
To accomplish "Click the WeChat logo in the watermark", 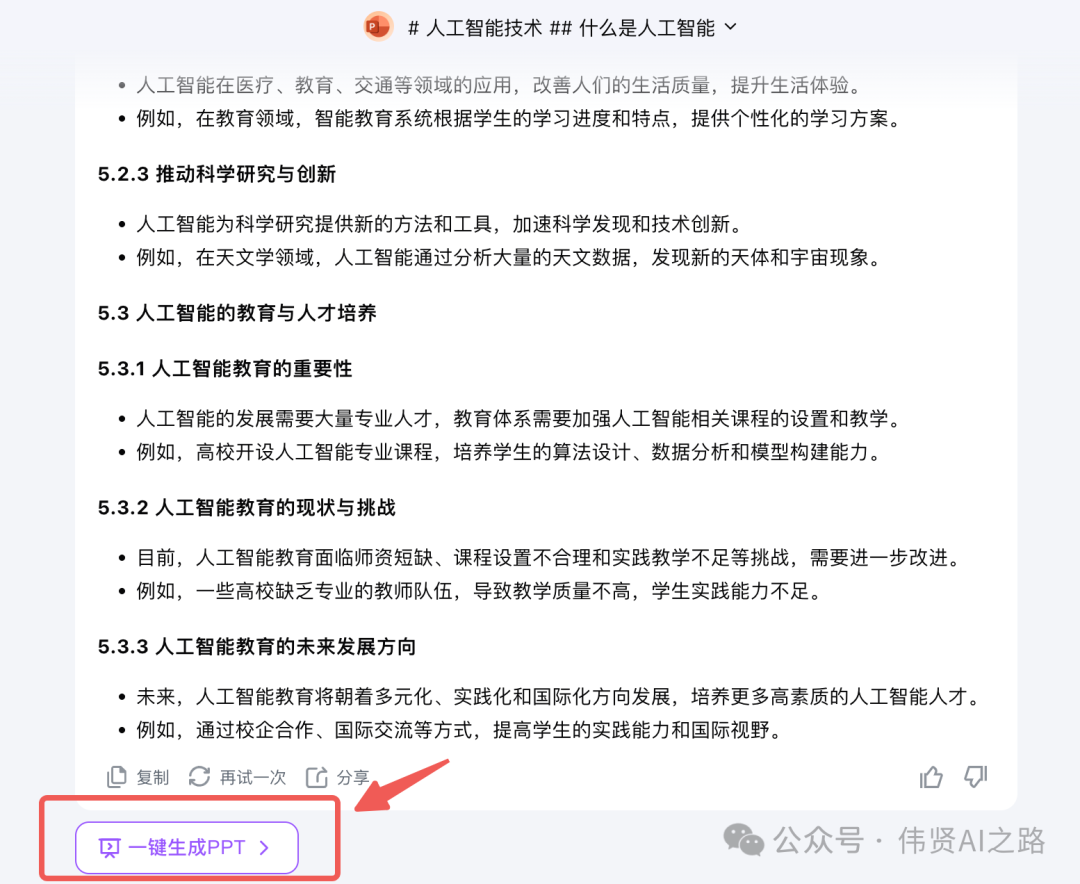I will pos(743,841).
